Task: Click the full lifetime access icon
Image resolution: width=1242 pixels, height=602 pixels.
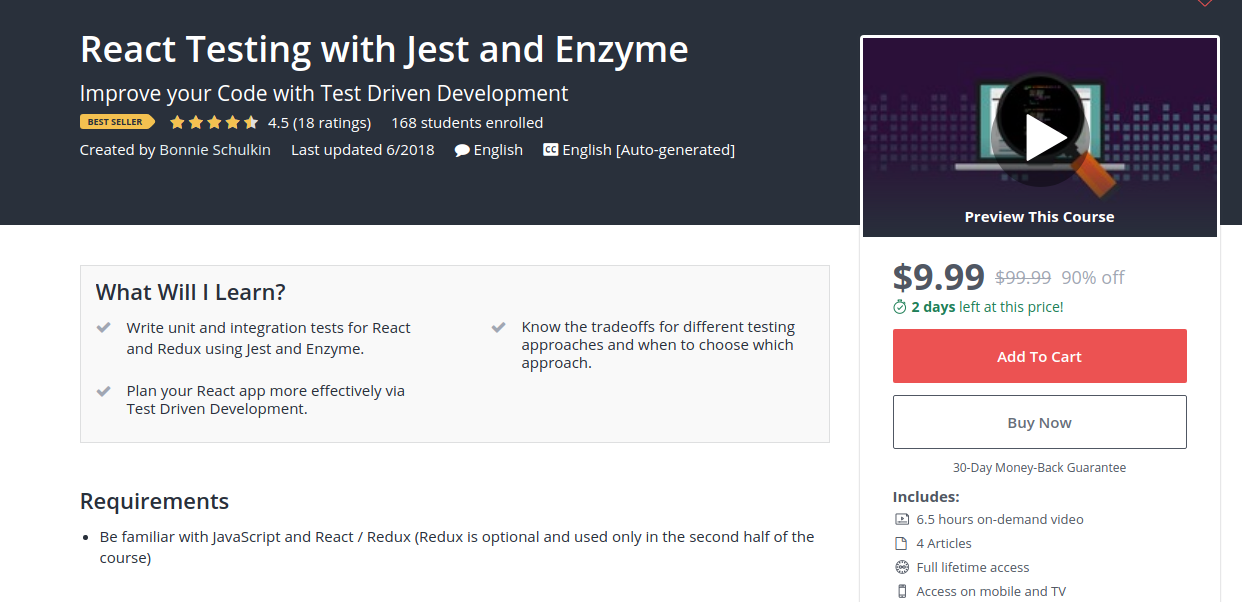Action: (x=902, y=567)
